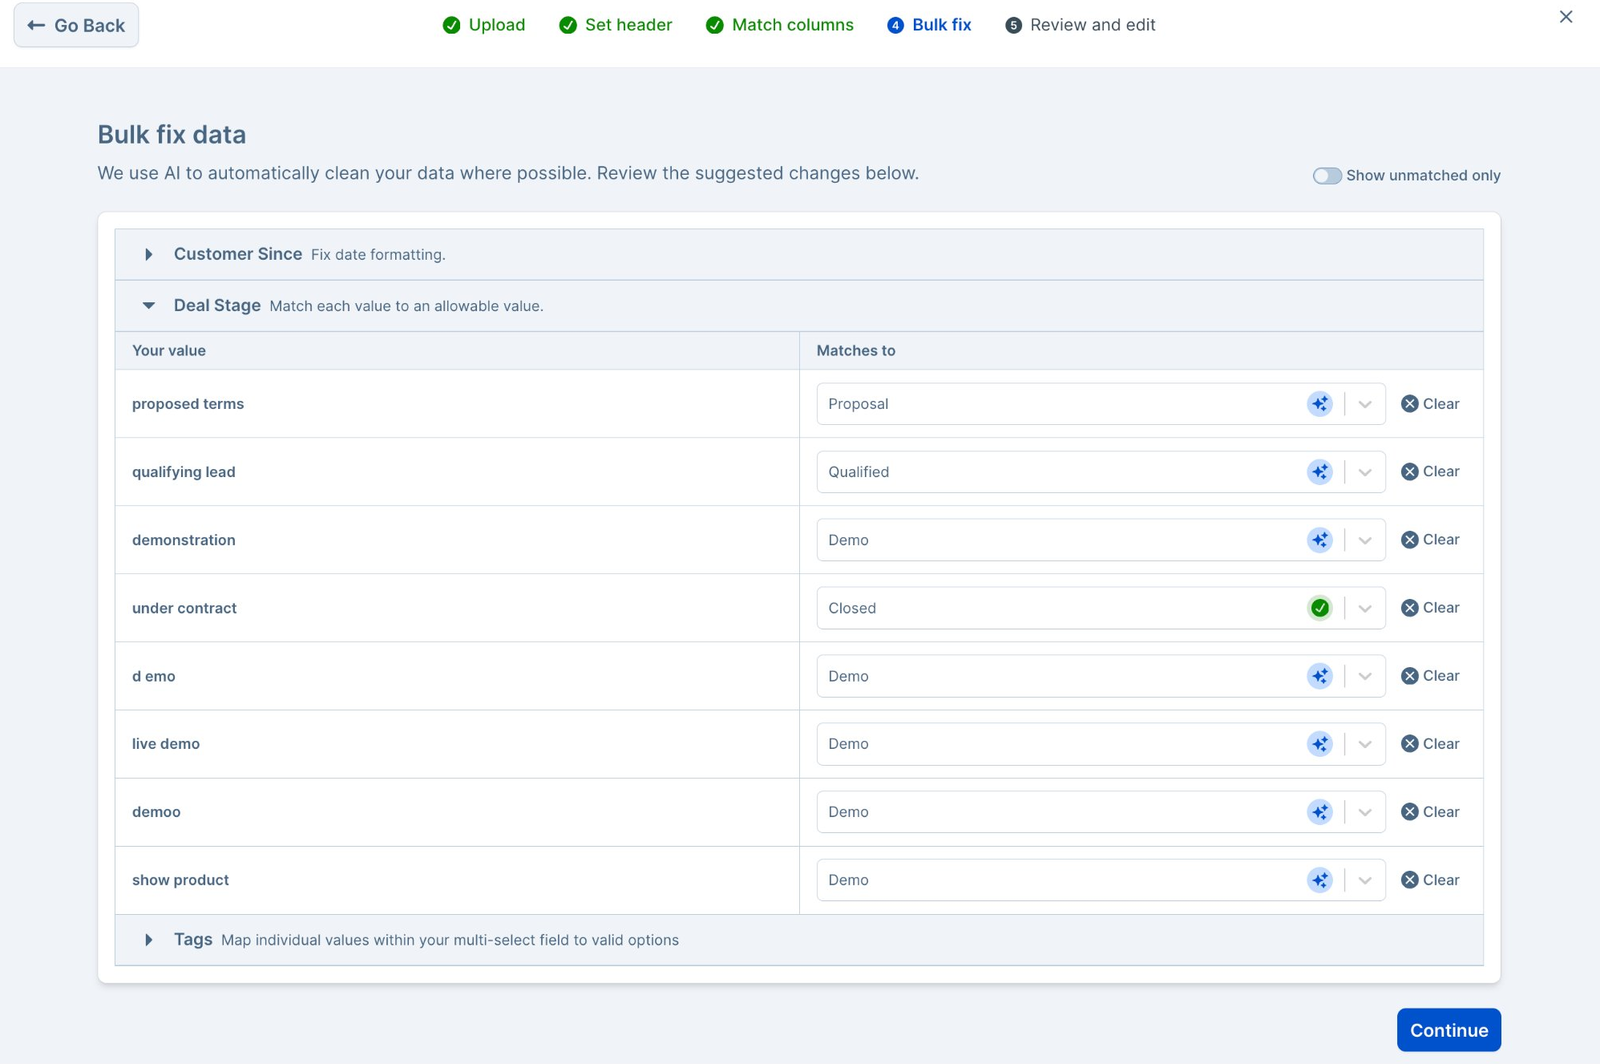Click the AI sparkle icon in demoo row

[x=1320, y=812]
